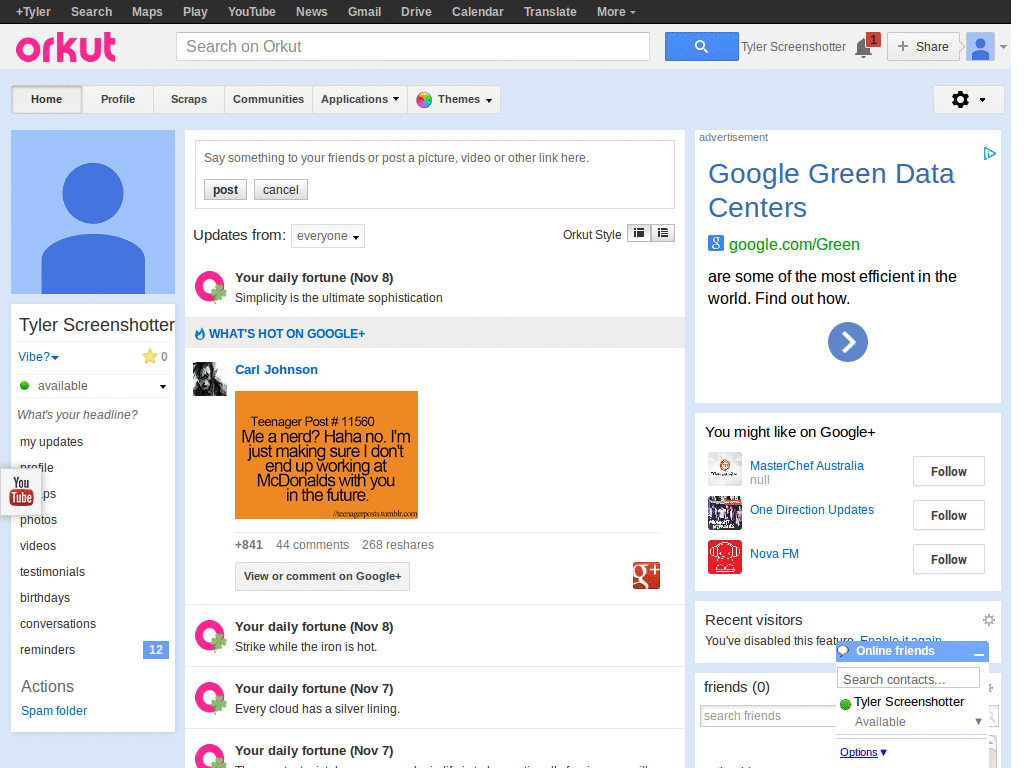
Task: Click the Every cloud fortune icon
Action: pos(211,698)
